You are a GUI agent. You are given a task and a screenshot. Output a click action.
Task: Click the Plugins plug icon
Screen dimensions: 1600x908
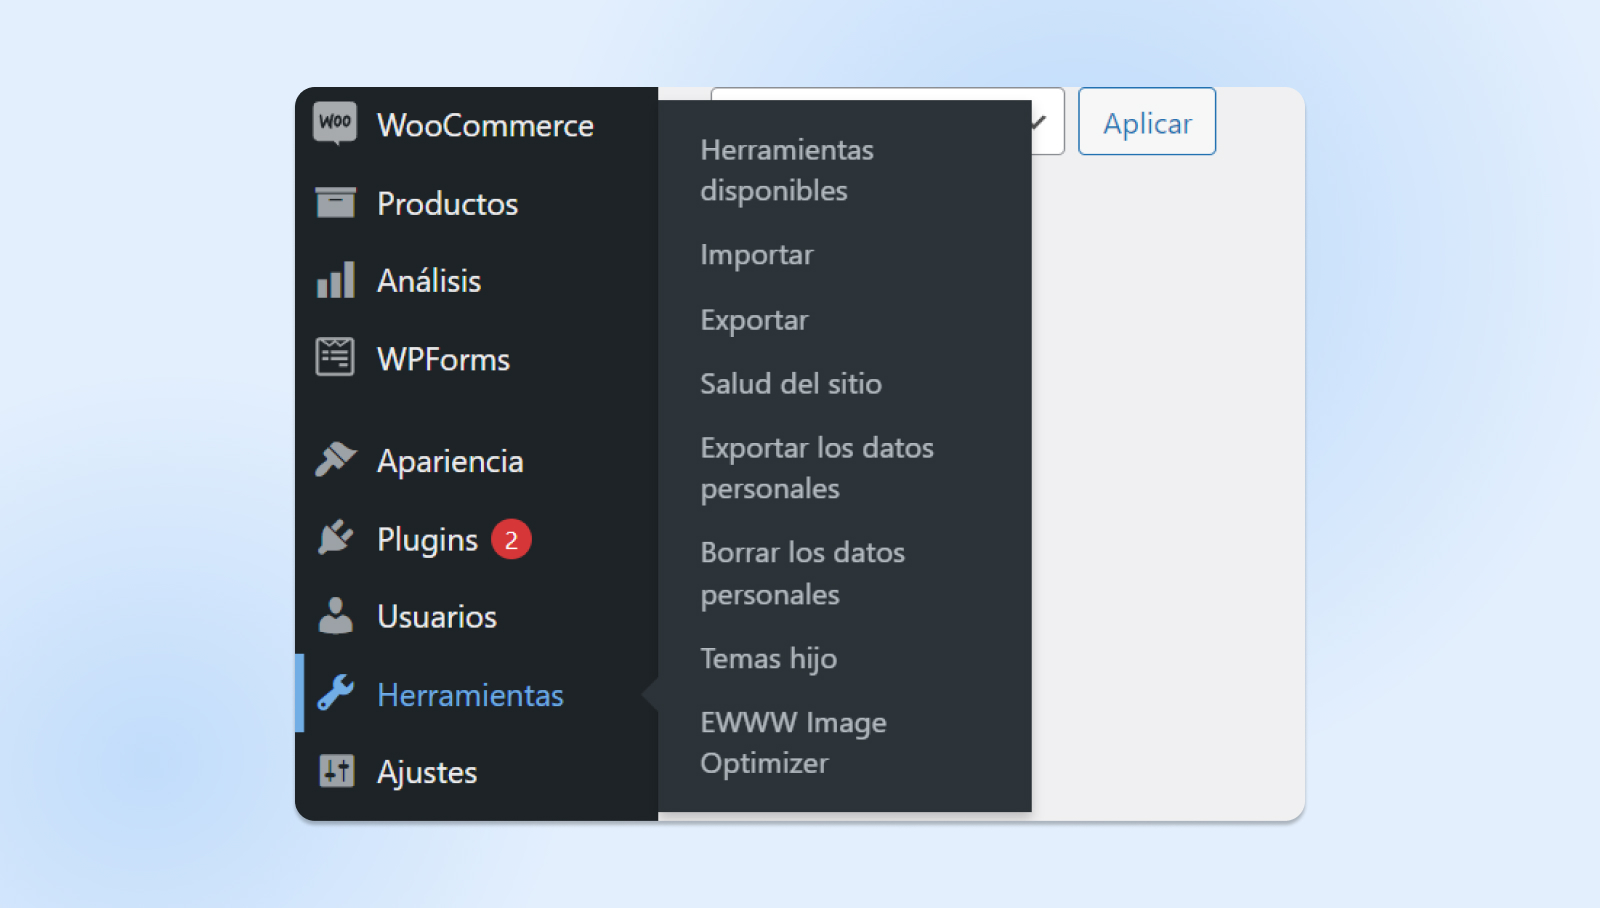[335, 538]
